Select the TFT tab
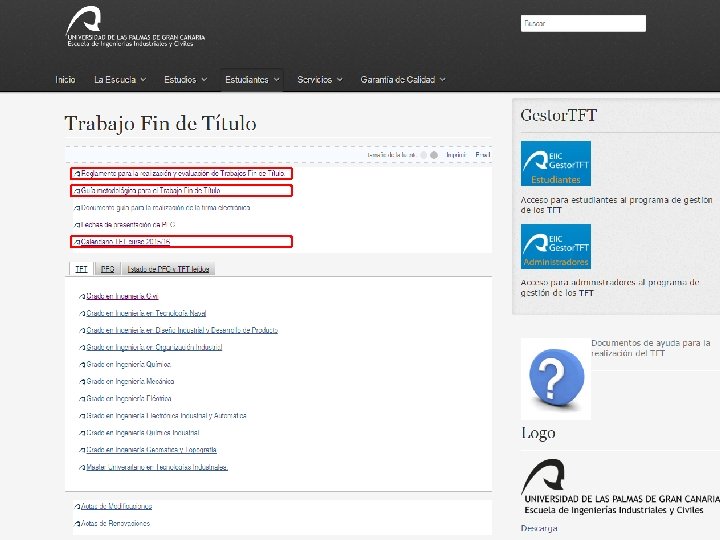The height and width of the screenshot is (540, 720). pos(81,269)
